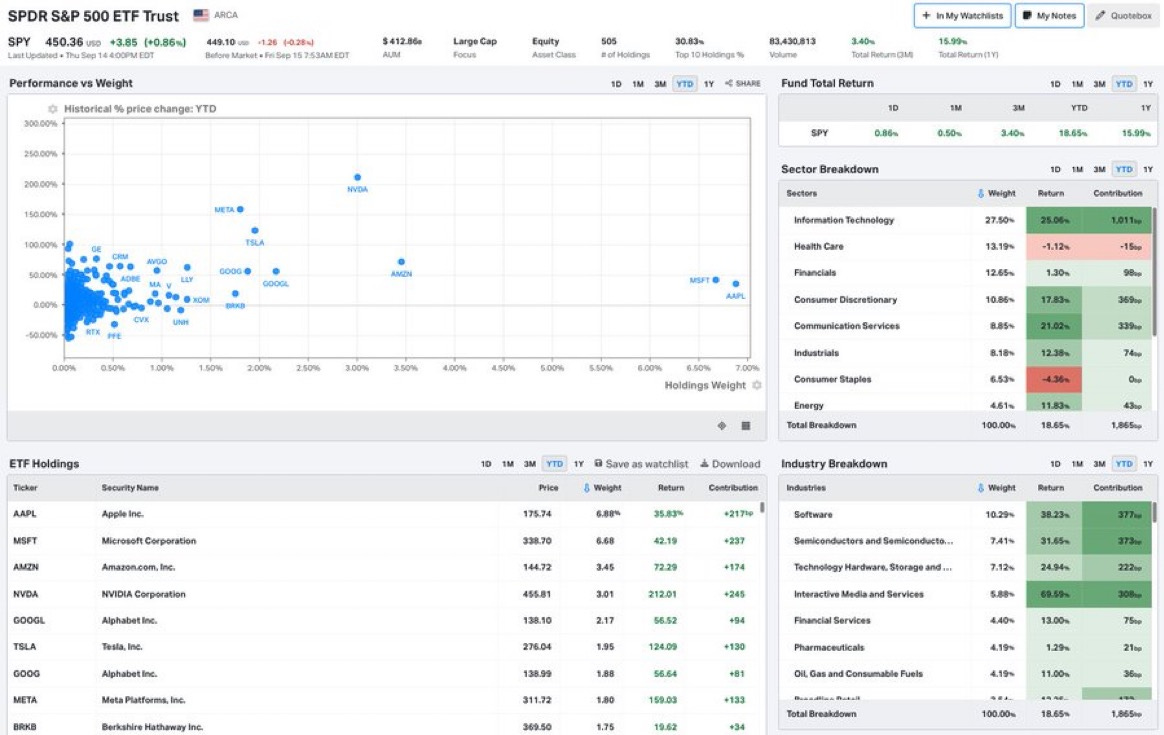1164x735 pixels.
Task: Click the TSLA data point on scatter chart
Action: pos(255,231)
